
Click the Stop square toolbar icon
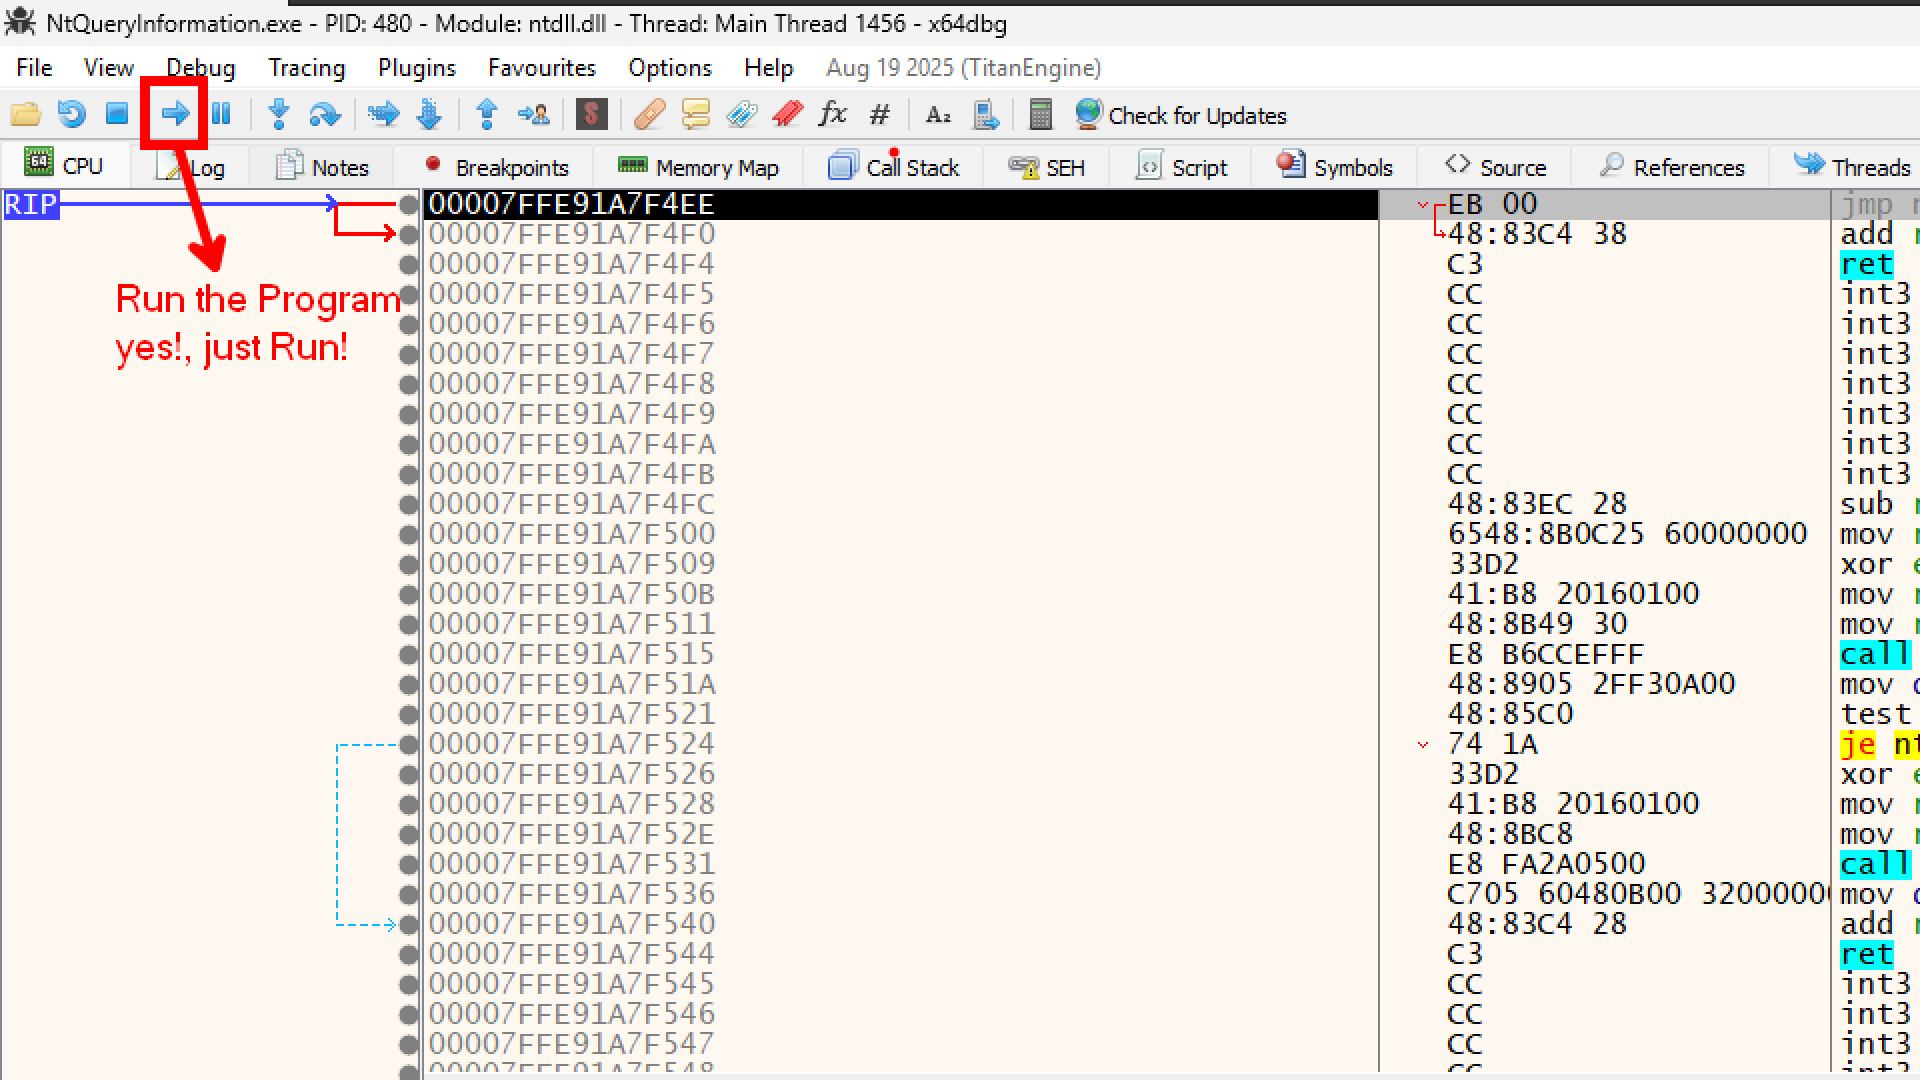point(117,114)
